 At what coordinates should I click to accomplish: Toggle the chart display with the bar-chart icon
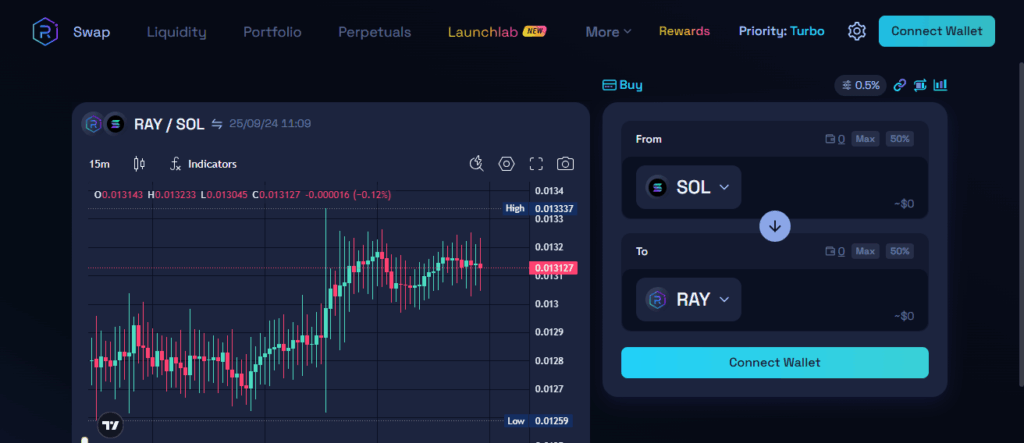pyautogui.click(x=939, y=85)
